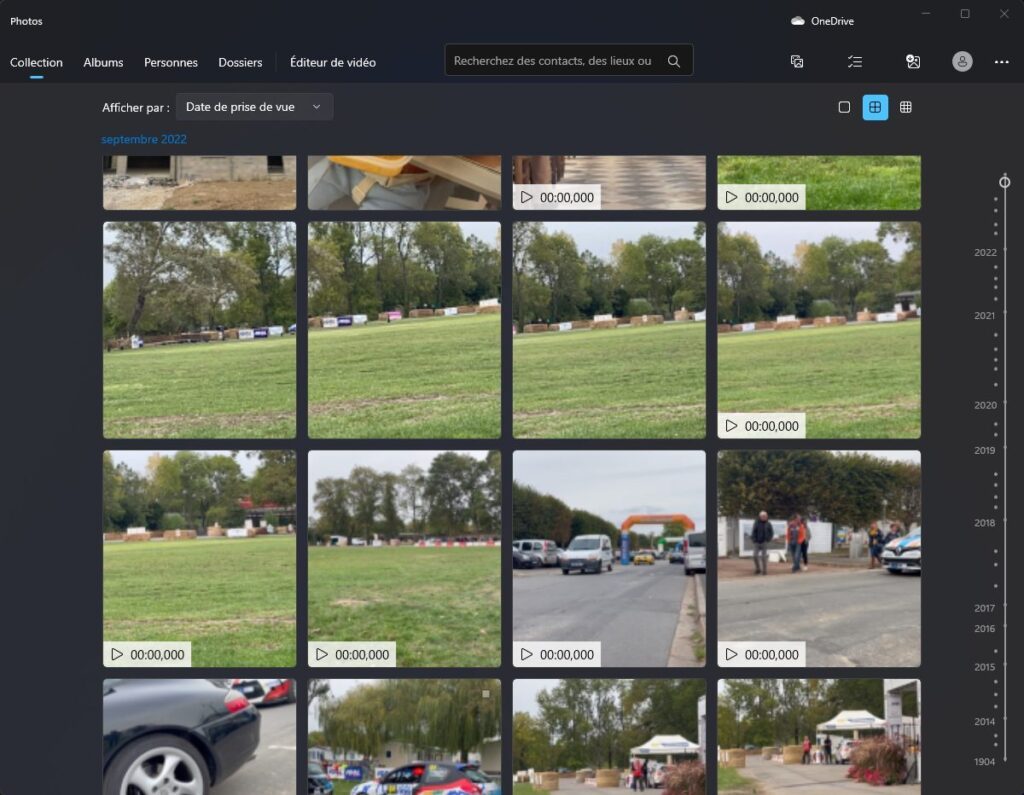Screen dimensions: 1024x795
Task: Open the Éditeur de vidéo tab
Action: click(x=332, y=62)
